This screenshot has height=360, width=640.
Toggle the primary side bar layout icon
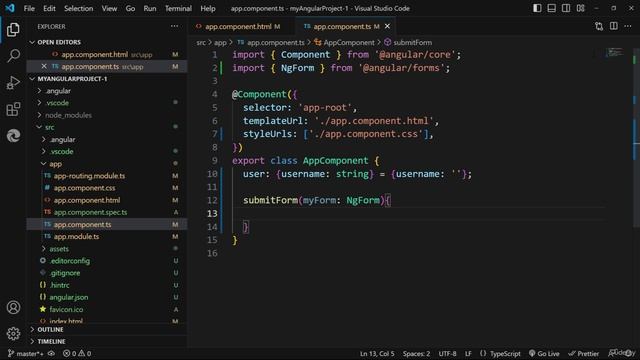point(537,8)
